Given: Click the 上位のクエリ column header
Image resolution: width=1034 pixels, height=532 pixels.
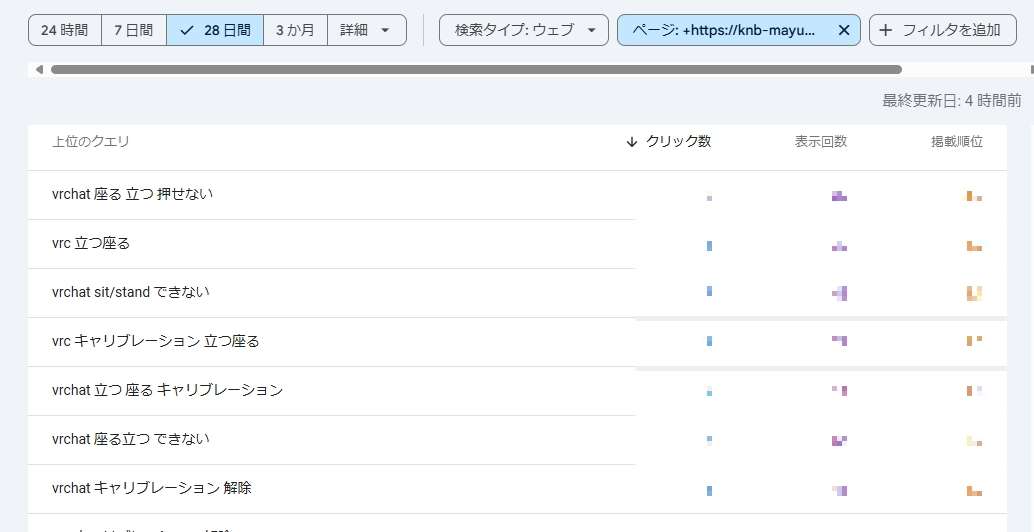Looking at the screenshot, I should (91, 142).
